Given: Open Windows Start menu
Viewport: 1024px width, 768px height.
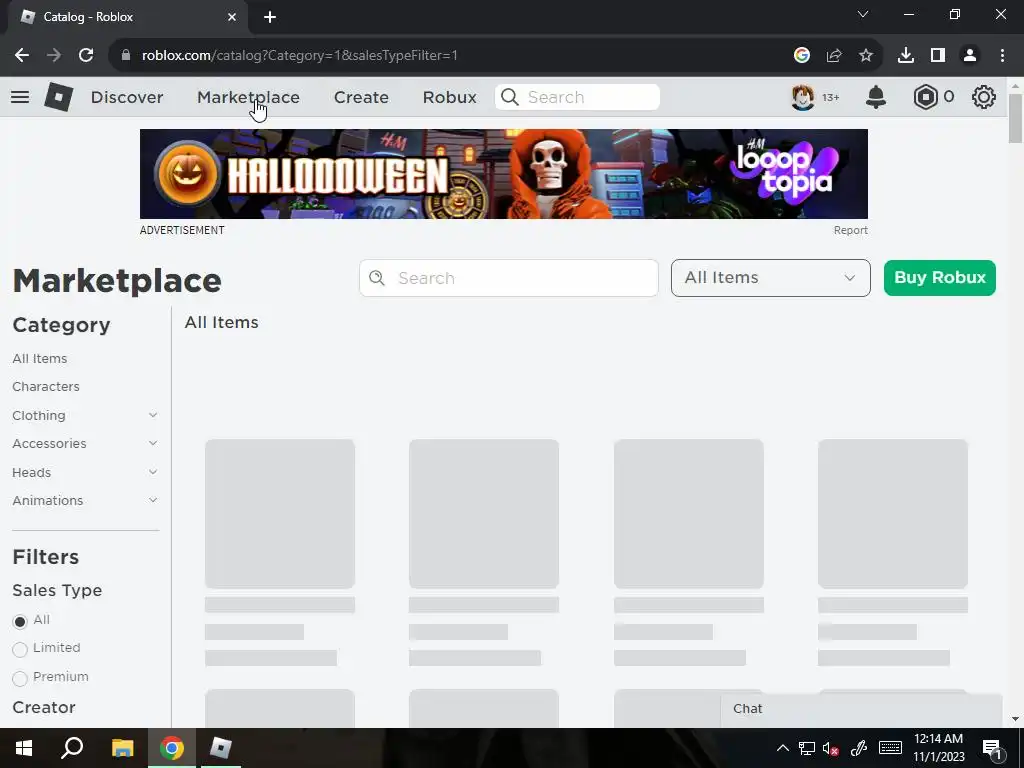Looking at the screenshot, I should tap(24, 748).
